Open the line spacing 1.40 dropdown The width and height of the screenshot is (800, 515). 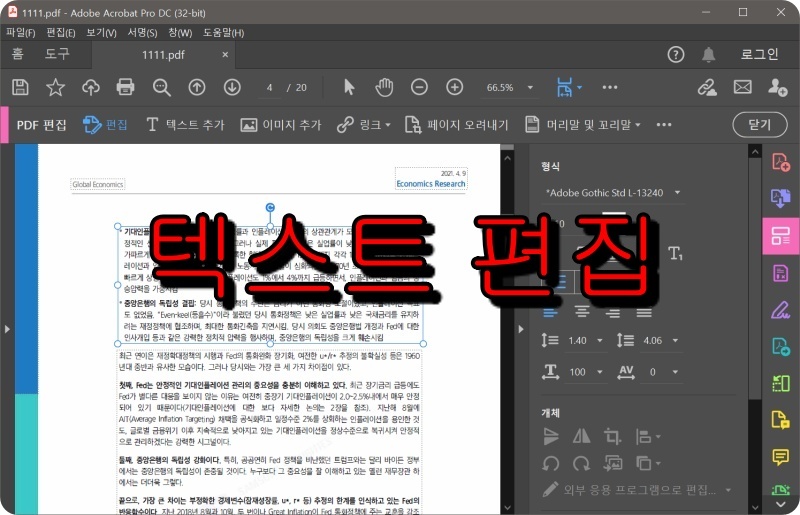600,340
